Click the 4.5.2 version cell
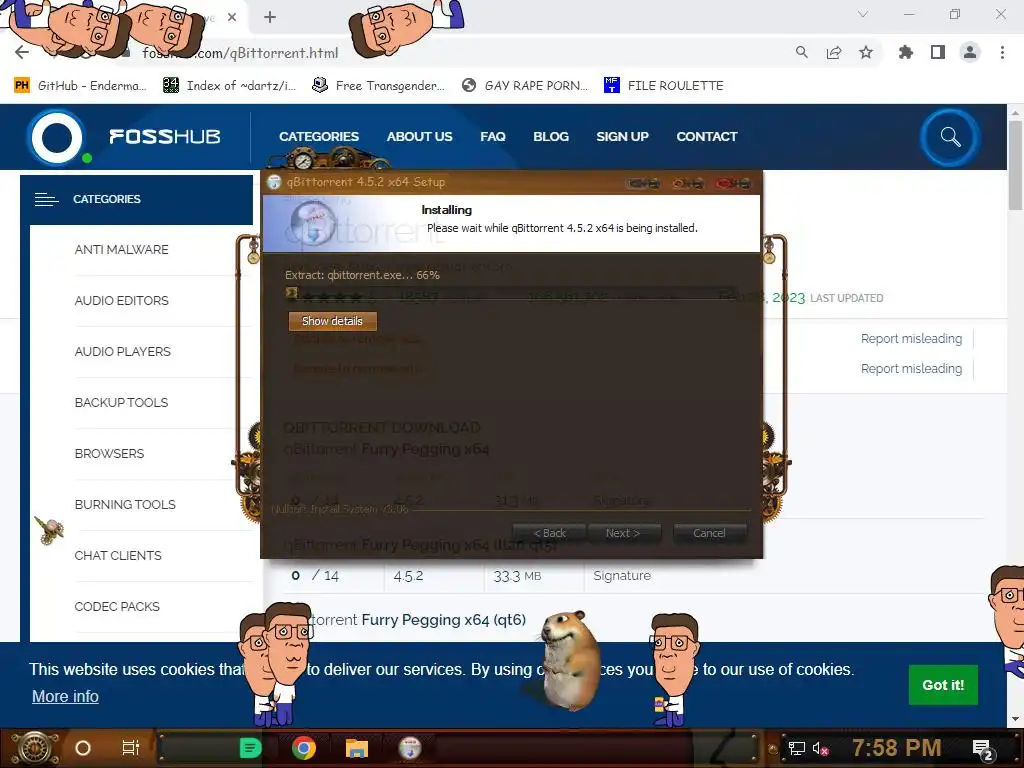 408,576
